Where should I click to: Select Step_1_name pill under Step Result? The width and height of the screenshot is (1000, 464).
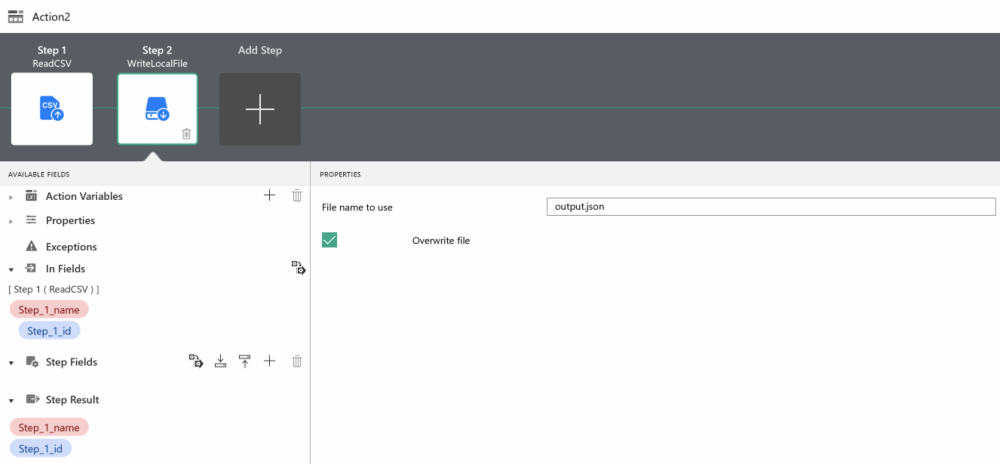point(49,428)
